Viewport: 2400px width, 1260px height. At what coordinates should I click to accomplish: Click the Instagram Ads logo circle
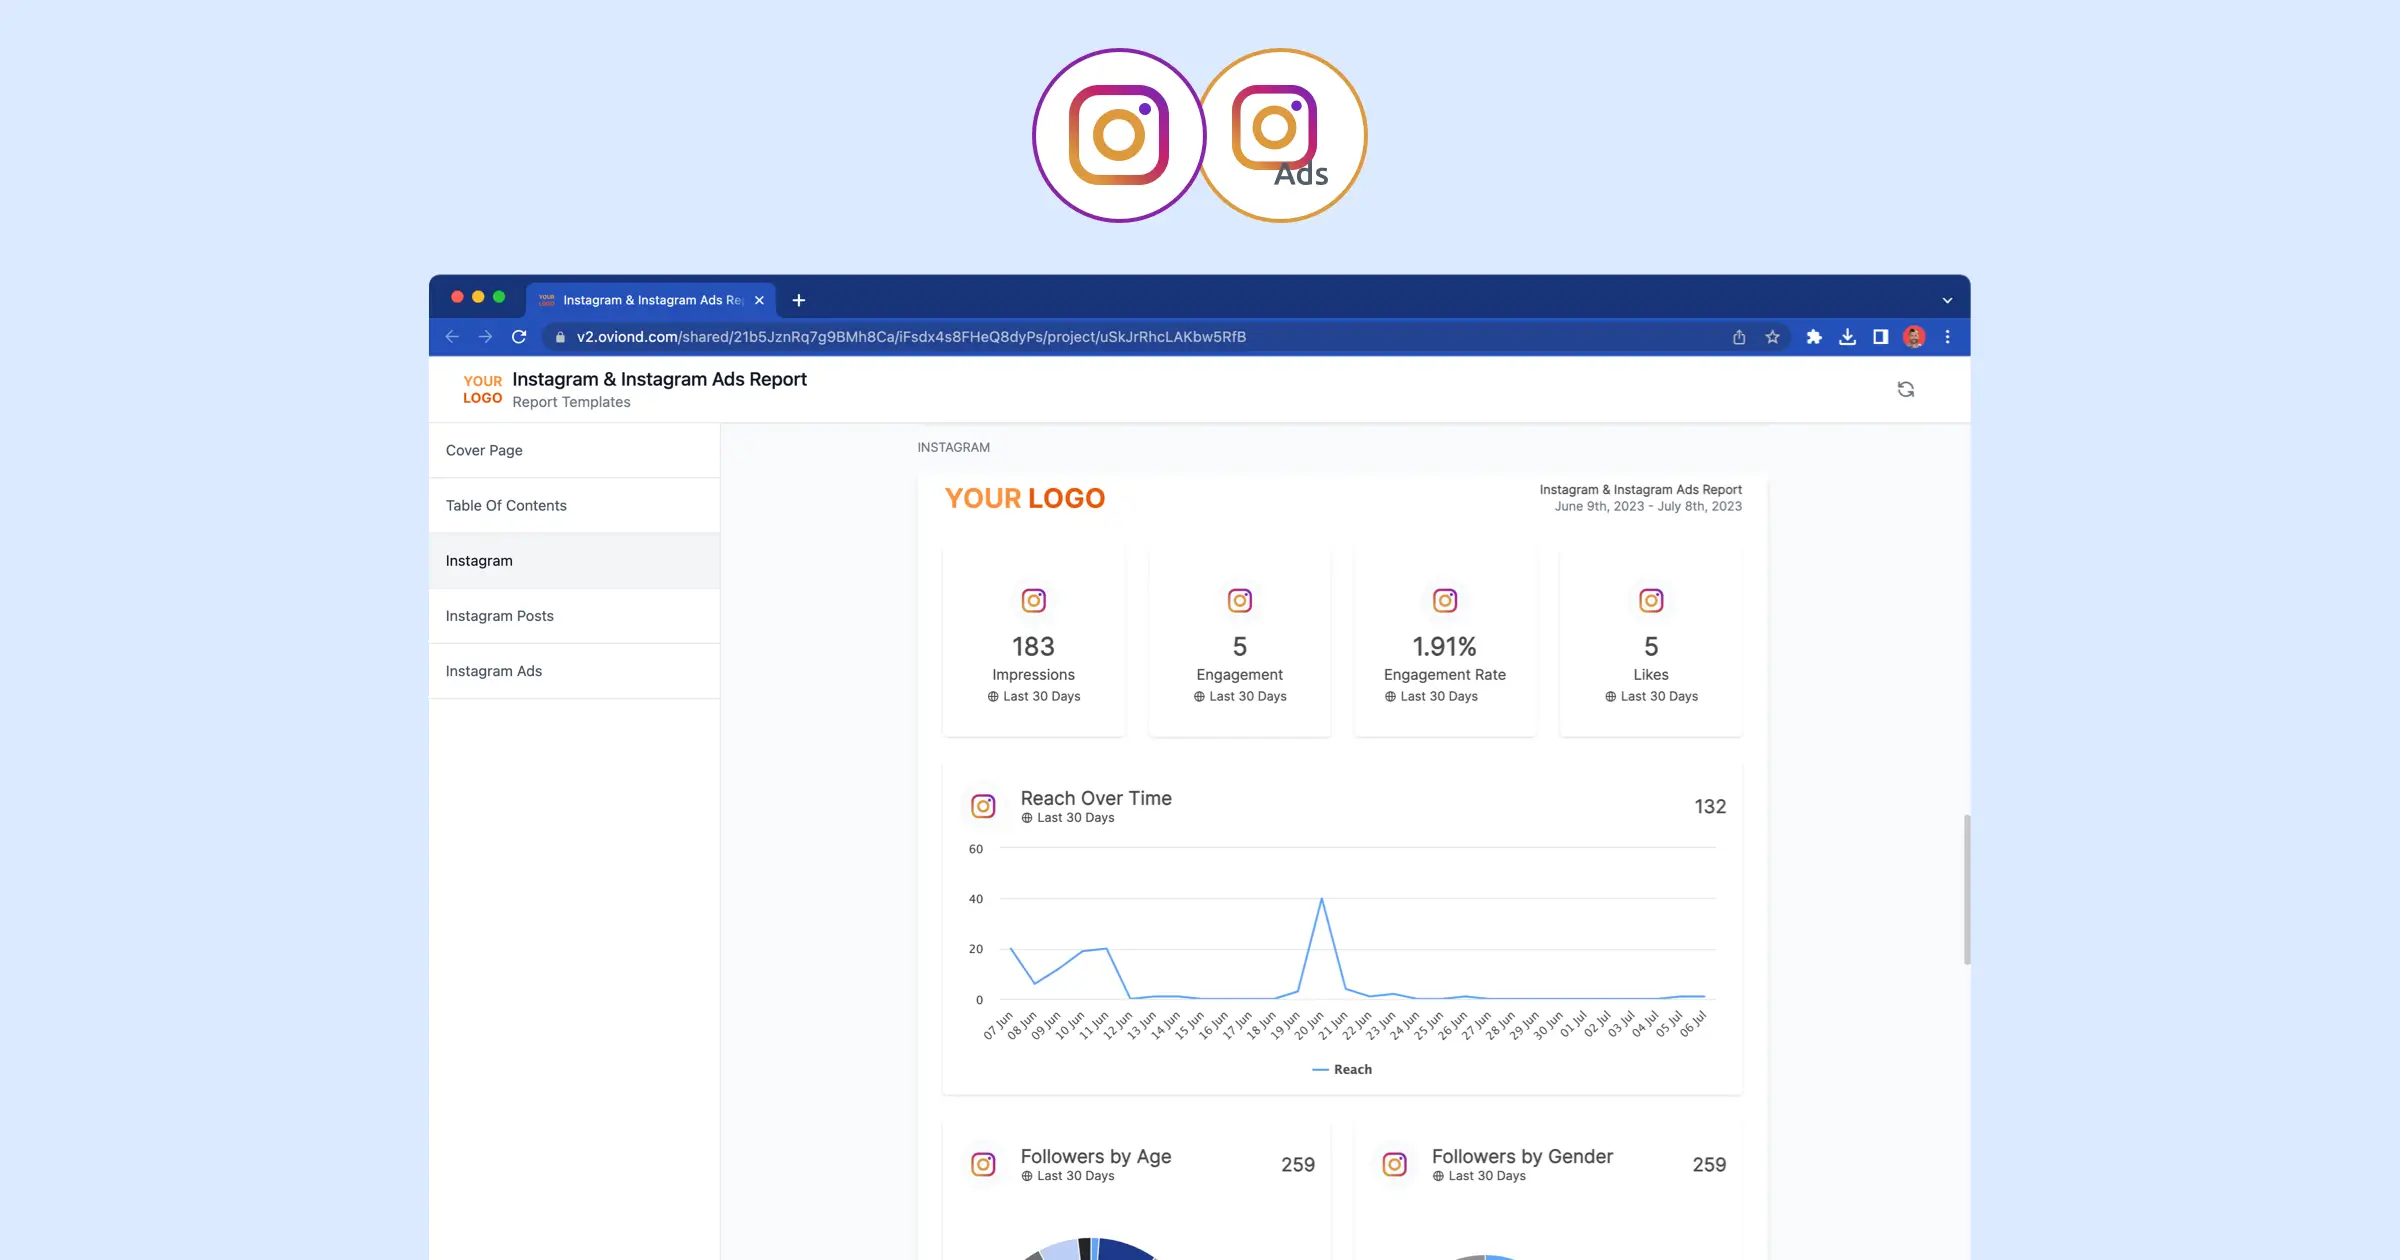click(x=1282, y=135)
